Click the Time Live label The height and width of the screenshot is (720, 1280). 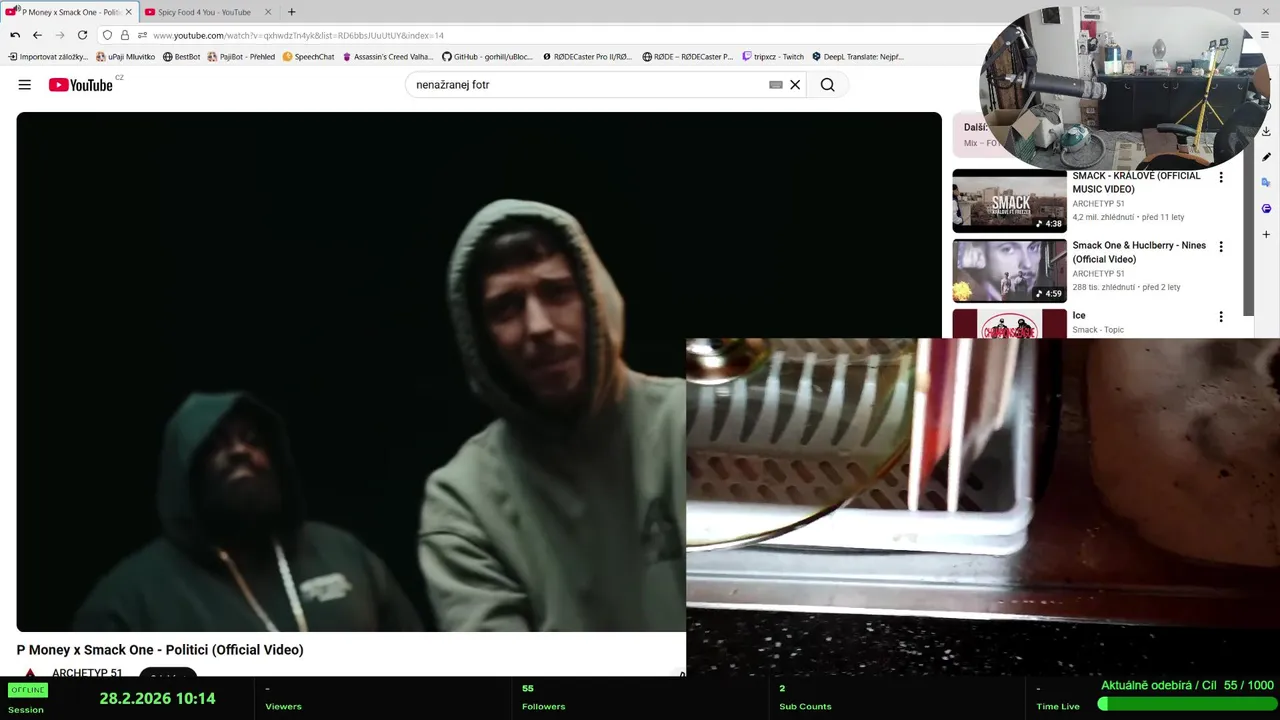click(1058, 706)
